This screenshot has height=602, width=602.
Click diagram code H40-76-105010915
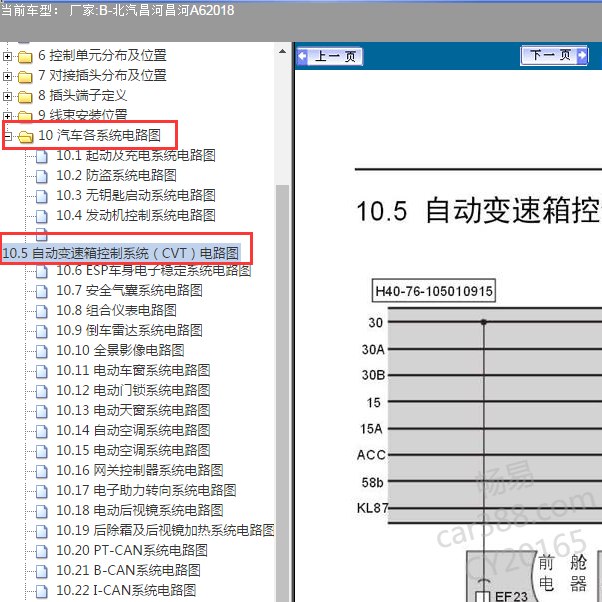[x=434, y=291]
